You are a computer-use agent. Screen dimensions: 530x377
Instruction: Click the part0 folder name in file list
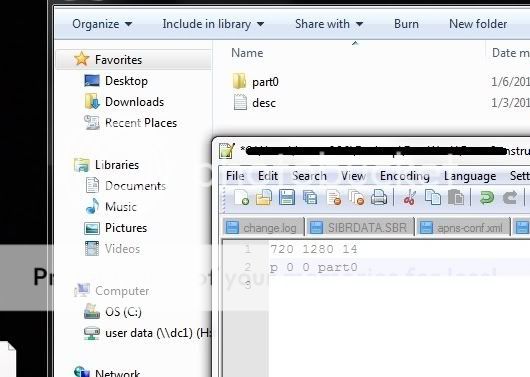pyautogui.click(x=265, y=82)
